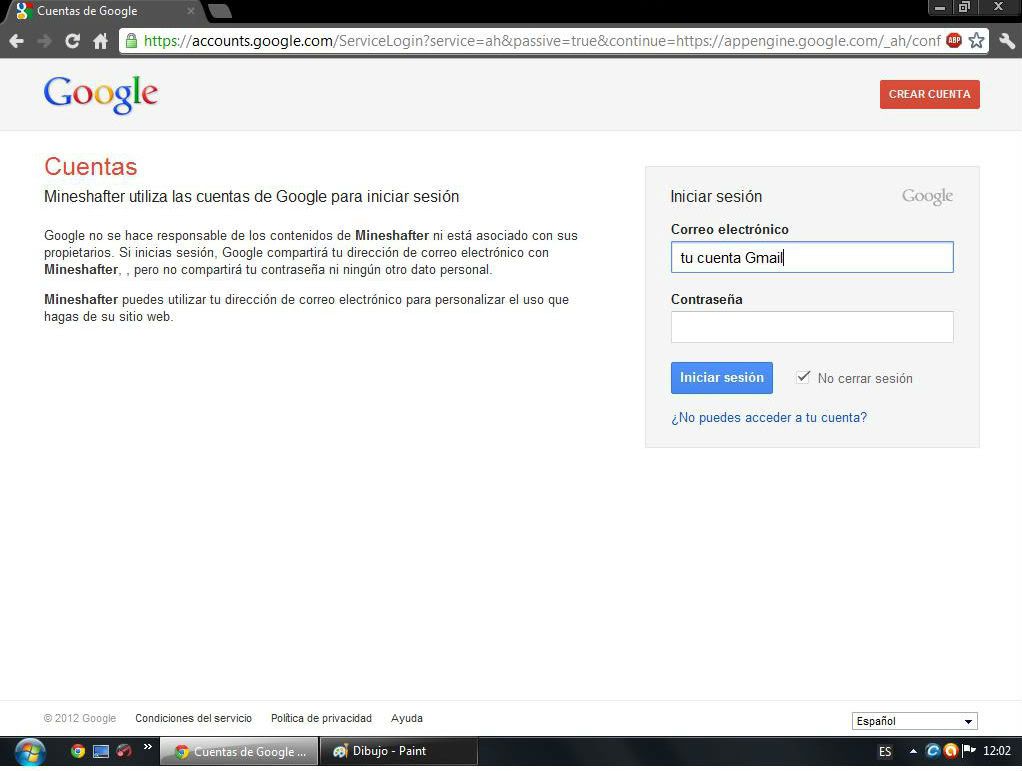Focus the Correo electrónico field
Screen dimensions: 1022x771
pyautogui.click(x=812, y=257)
